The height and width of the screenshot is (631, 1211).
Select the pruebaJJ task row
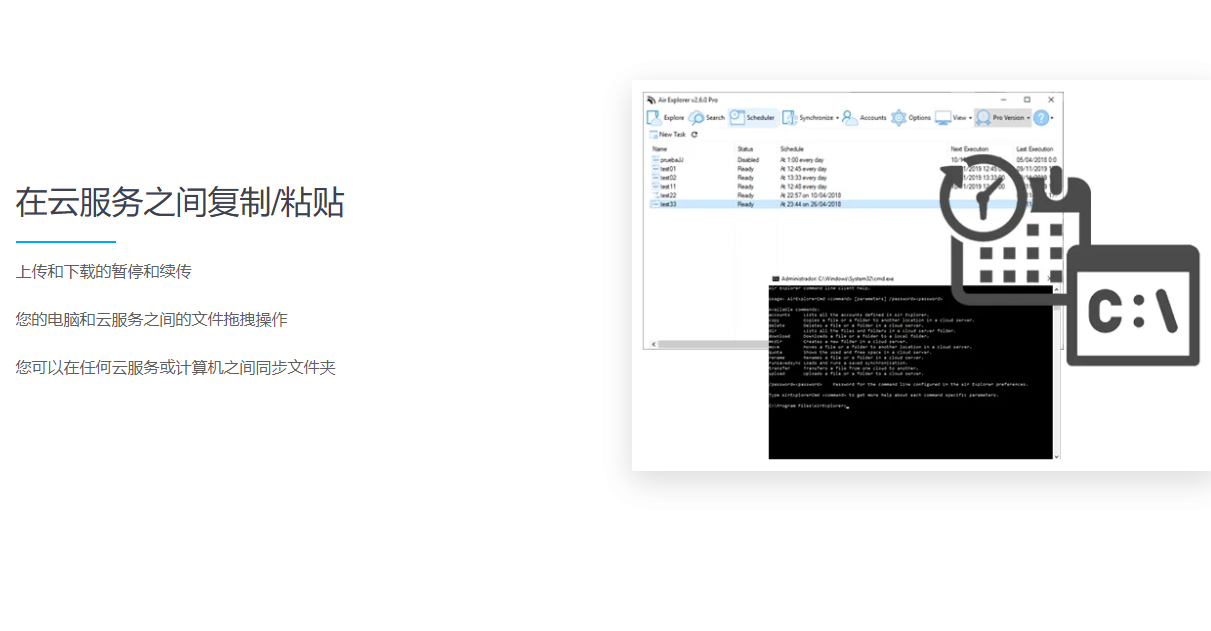(854, 160)
